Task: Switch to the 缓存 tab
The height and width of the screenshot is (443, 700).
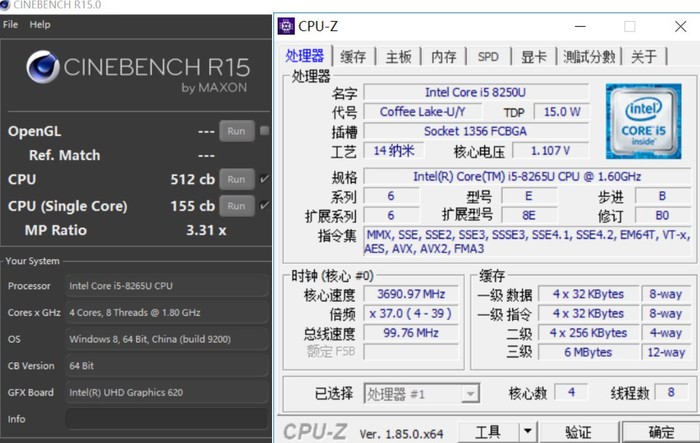Action: (x=353, y=57)
